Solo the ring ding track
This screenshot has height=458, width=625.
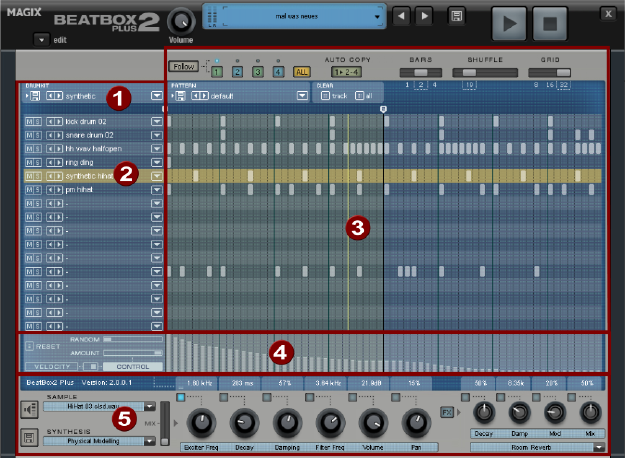coord(37,163)
